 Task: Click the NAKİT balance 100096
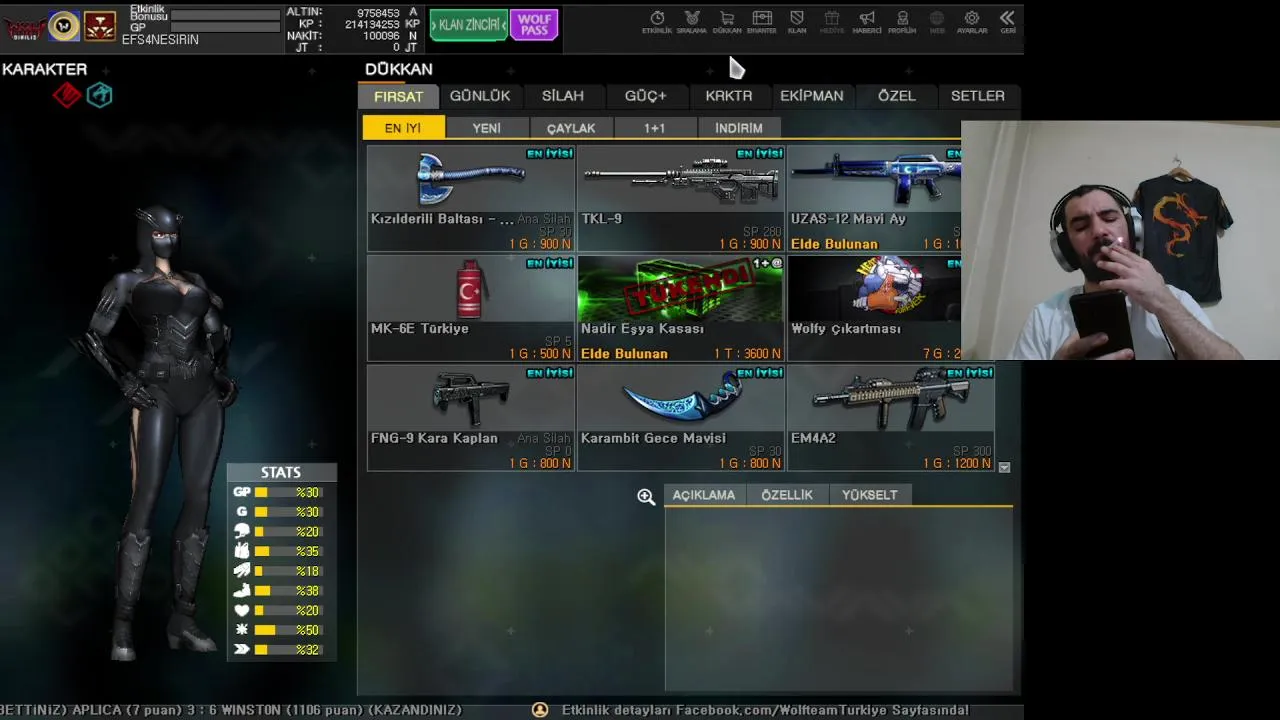point(382,36)
